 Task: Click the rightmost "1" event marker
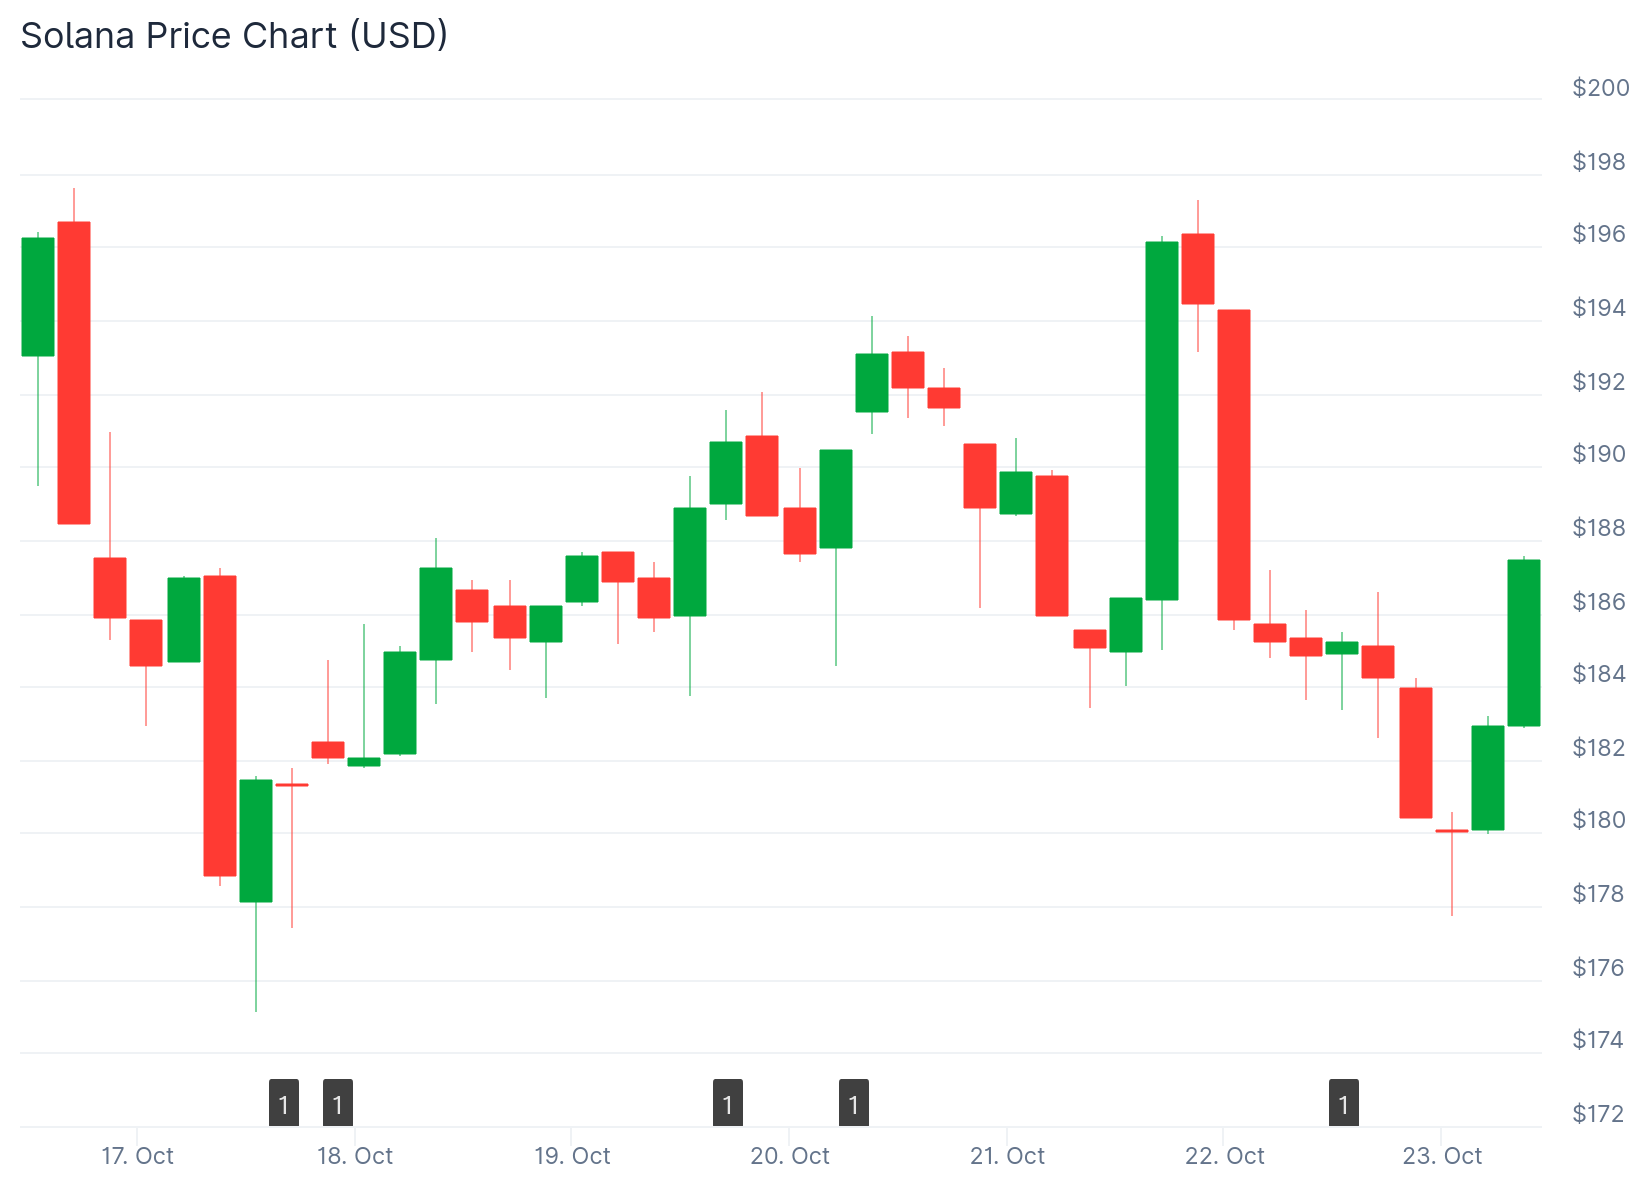(1344, 1103)
